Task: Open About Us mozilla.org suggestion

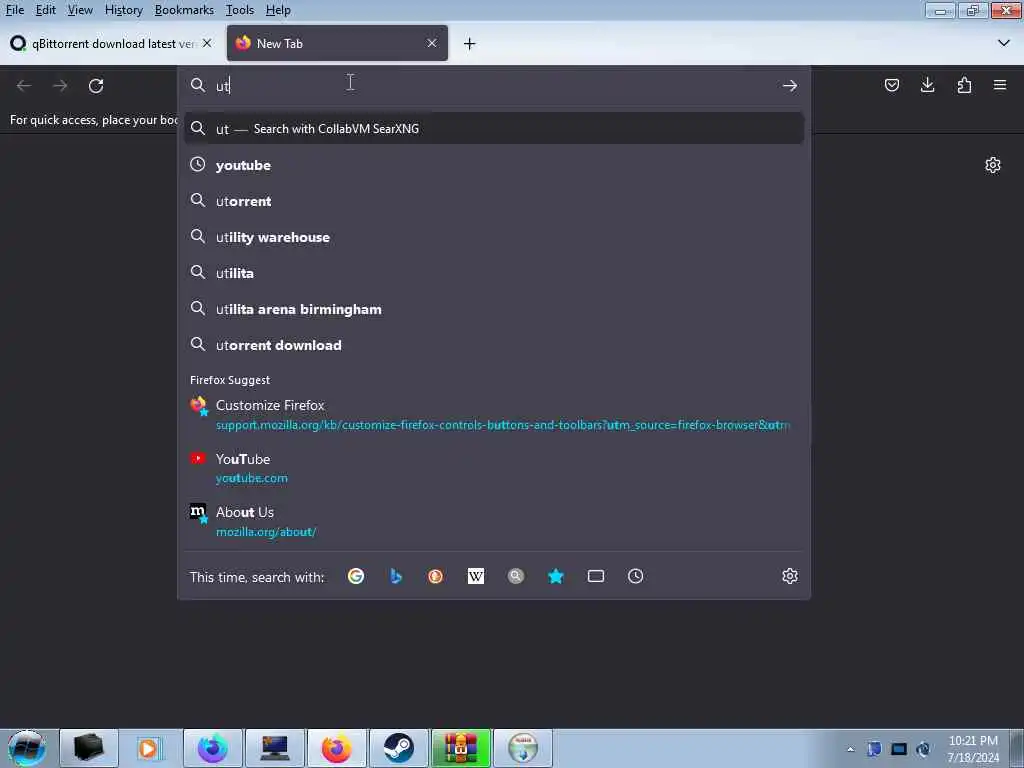Action: pyautogui.click(x=494, y=522)
